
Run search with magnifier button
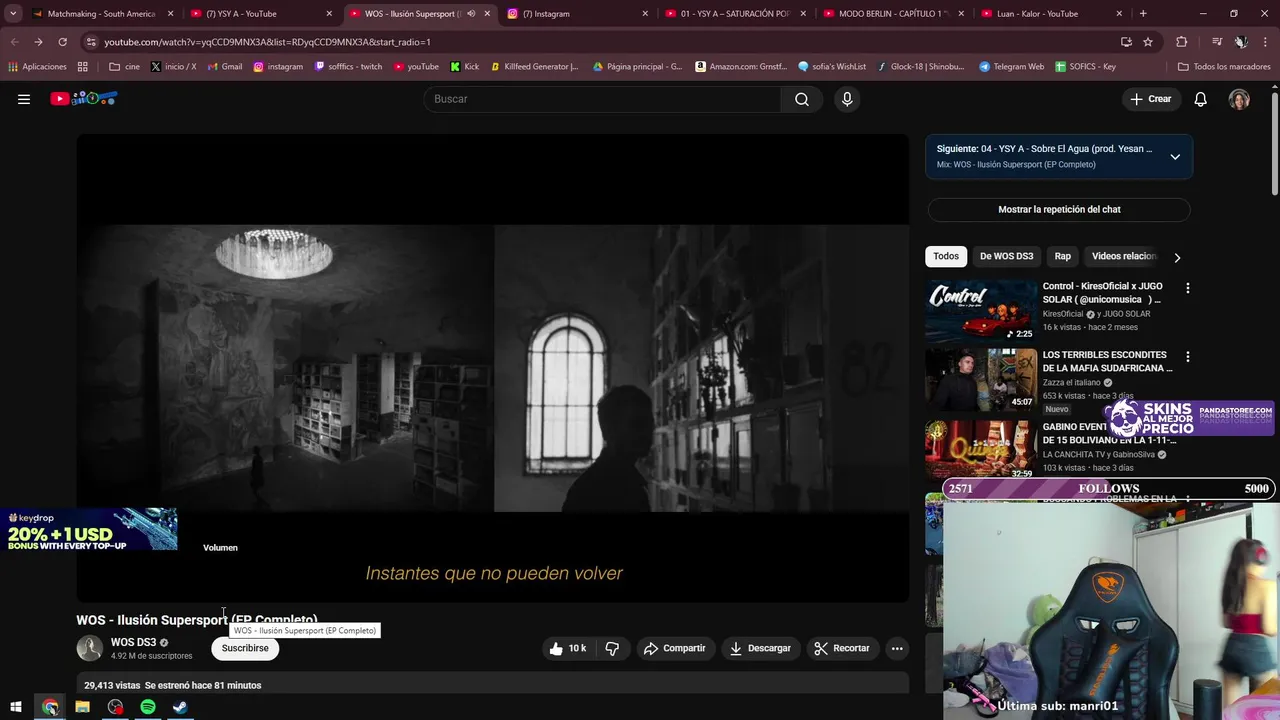tap(802, 99)
